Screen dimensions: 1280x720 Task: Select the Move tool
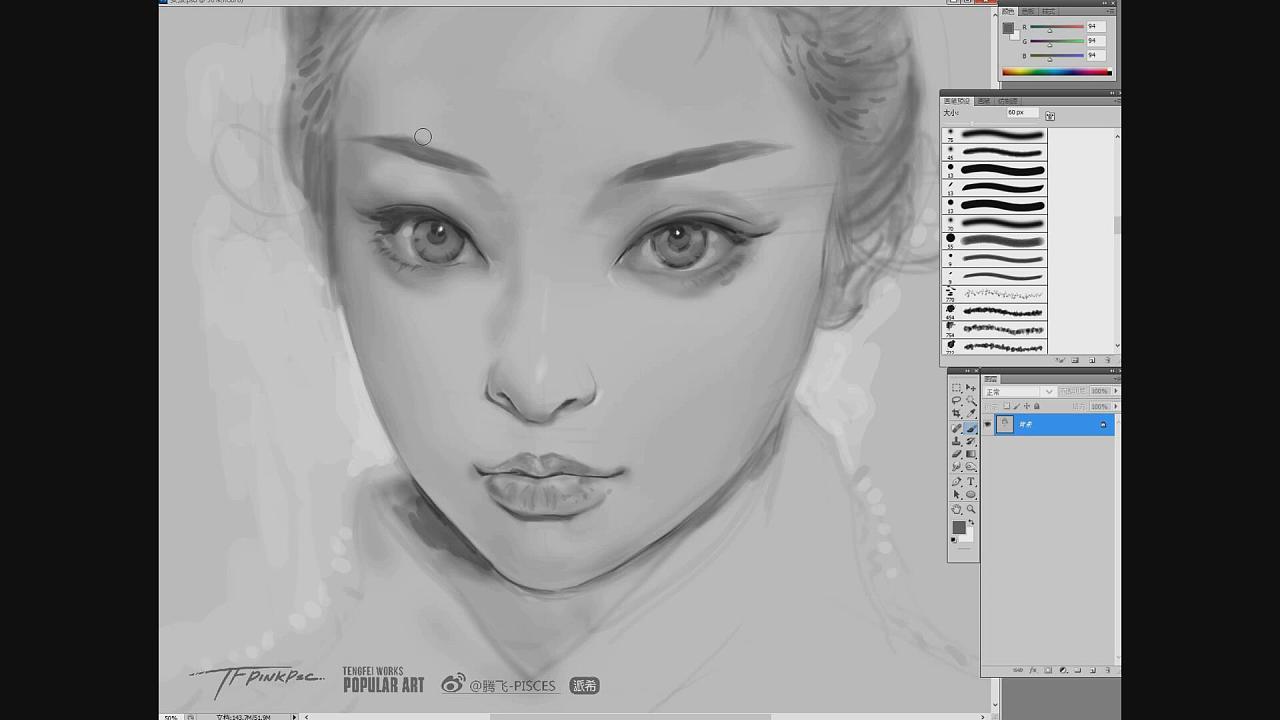click(971, 388)
